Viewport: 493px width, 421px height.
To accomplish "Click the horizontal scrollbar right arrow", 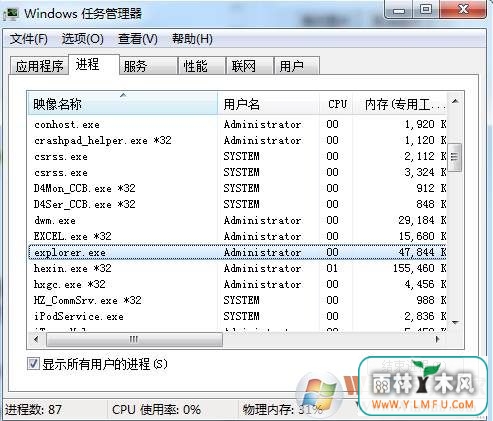I will point(437,340).
